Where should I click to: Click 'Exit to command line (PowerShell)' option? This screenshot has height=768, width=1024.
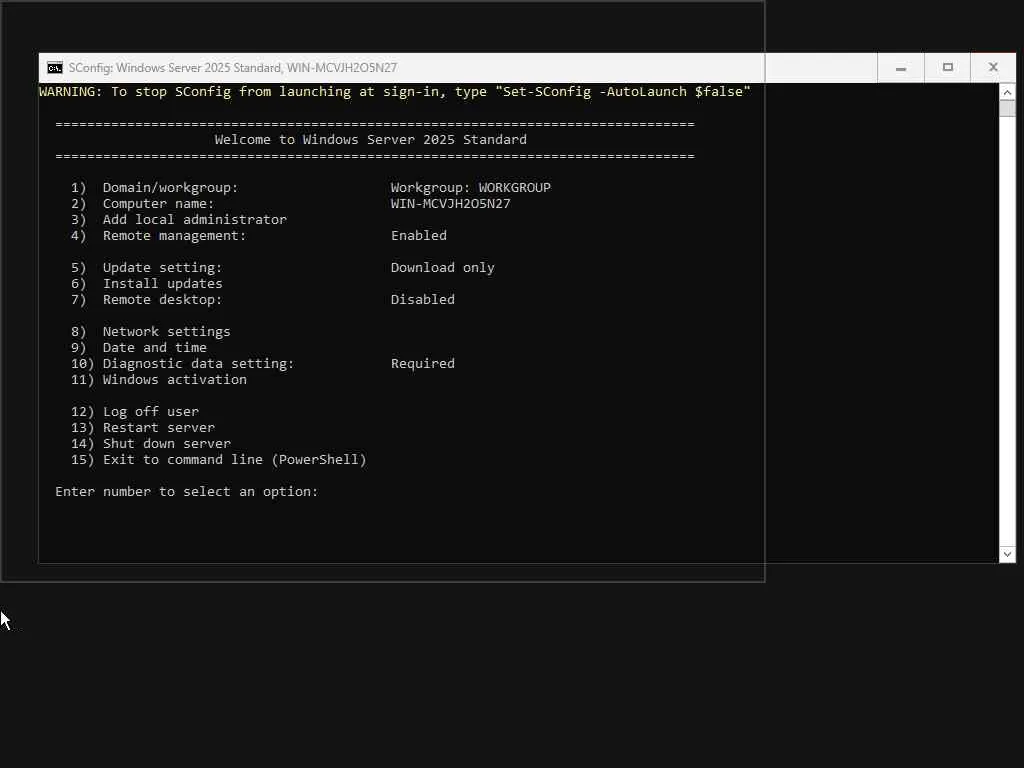(219, 460)
